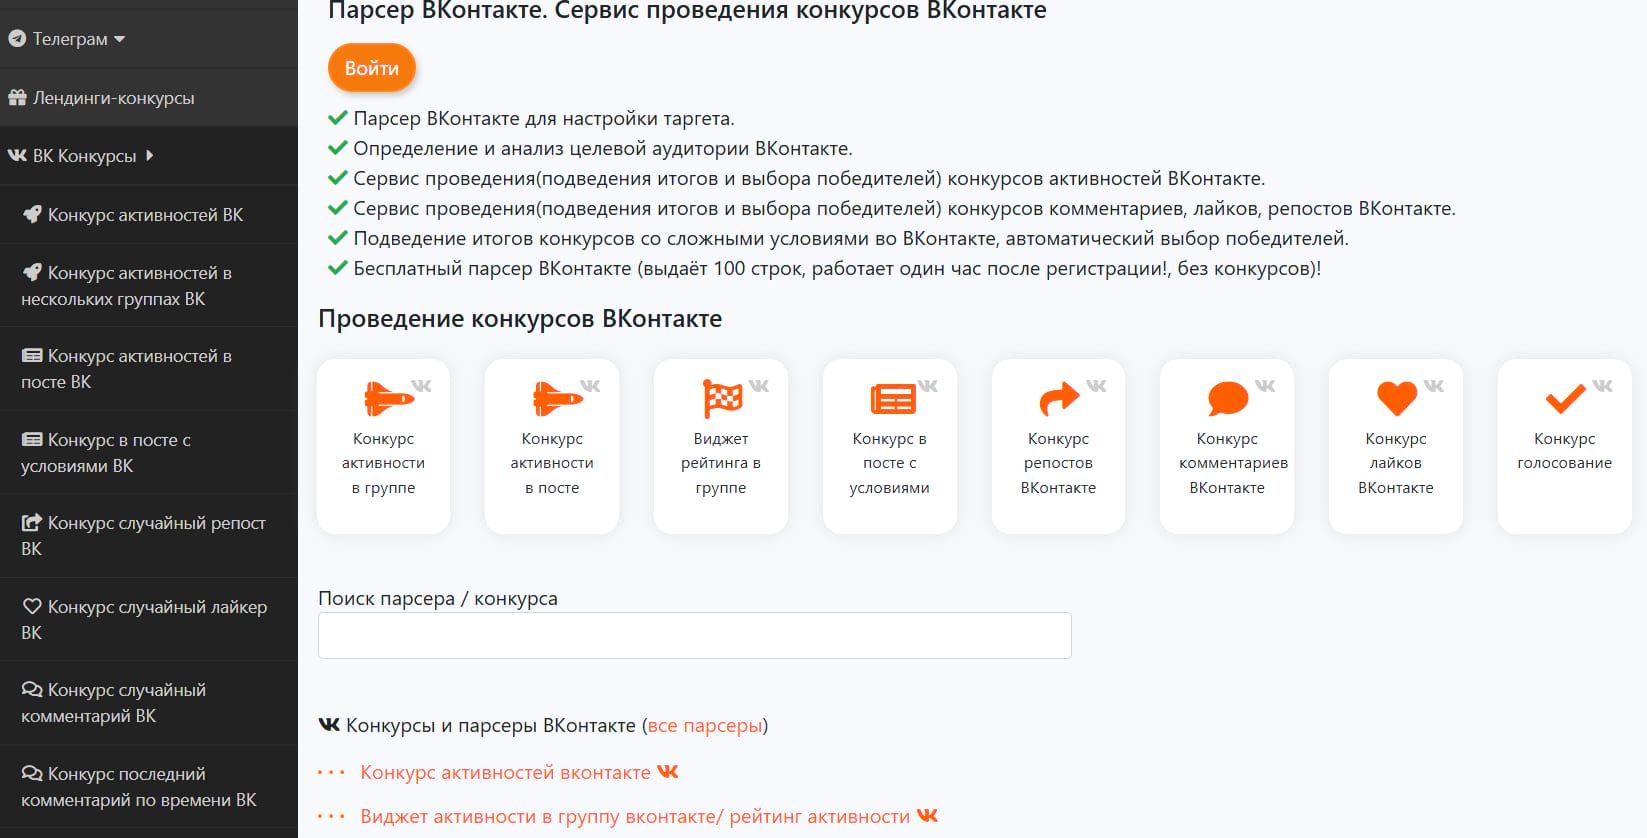Click list icon on Конкурс в посте с условиями card

(892, 399)
